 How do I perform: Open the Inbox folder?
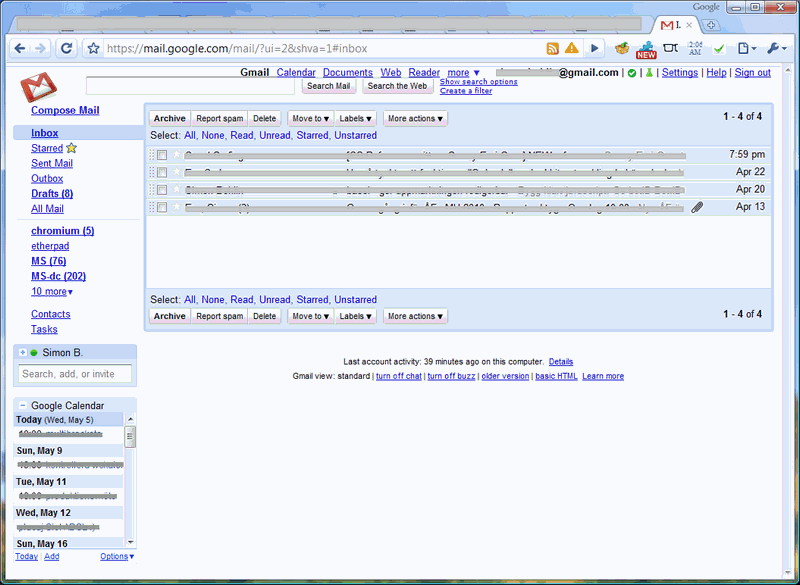44,133
